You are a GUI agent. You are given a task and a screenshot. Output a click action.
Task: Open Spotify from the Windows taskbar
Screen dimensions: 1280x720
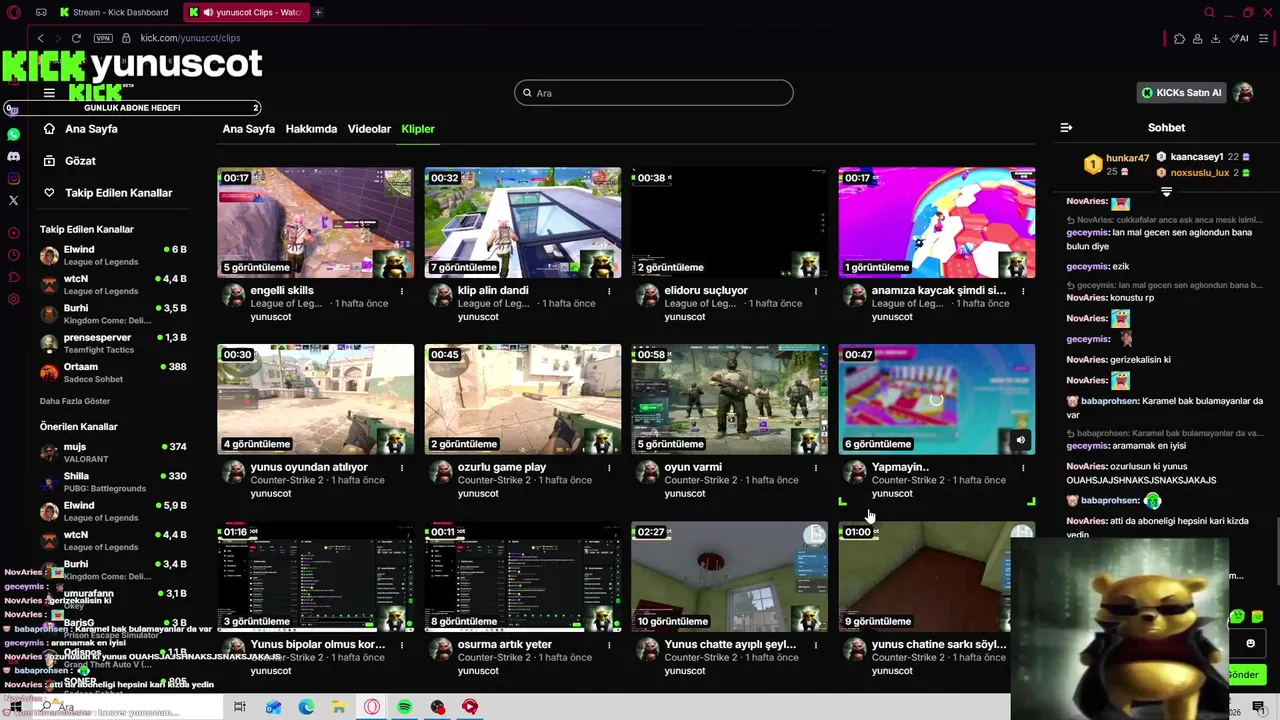pos(405,707)
